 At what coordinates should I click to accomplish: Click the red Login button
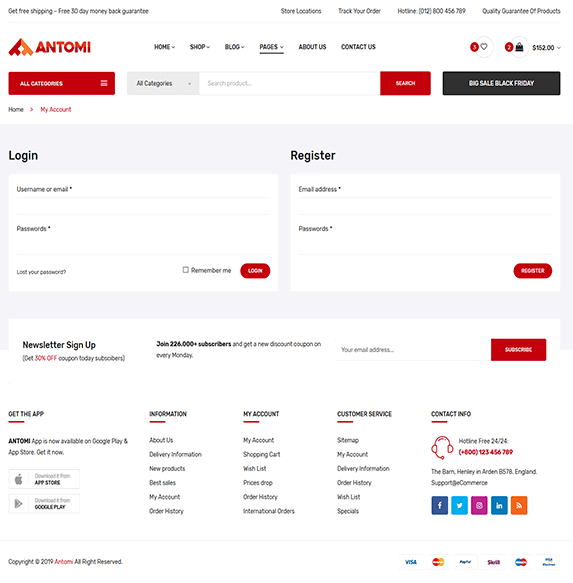coord(255,271)
